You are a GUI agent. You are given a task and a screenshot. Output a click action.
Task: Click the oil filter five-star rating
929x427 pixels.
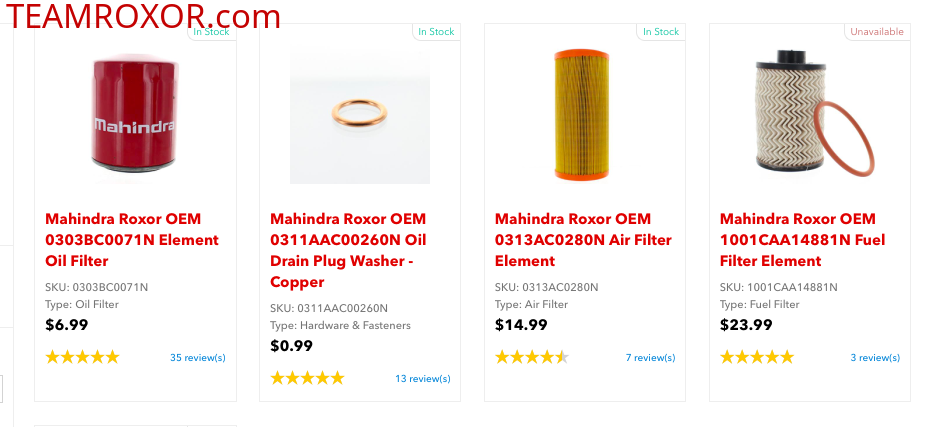(x=82, y=357)
